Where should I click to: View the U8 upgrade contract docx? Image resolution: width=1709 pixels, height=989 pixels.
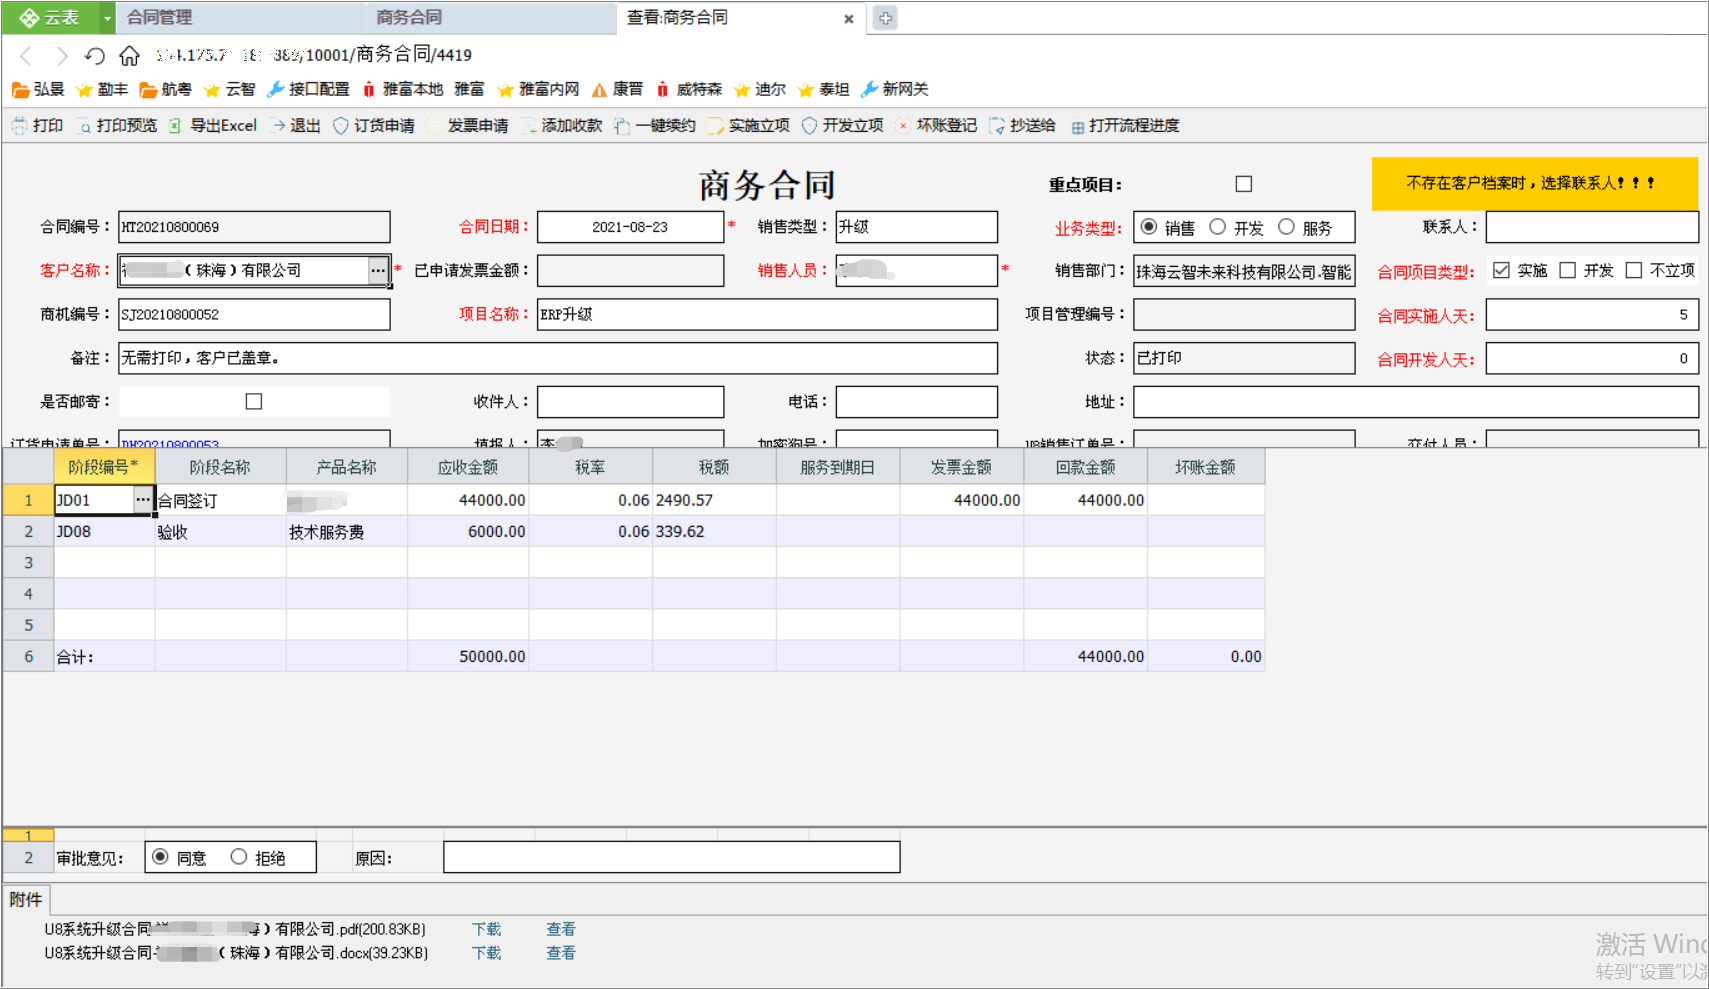pyautogui.click(x=560, y=954)
